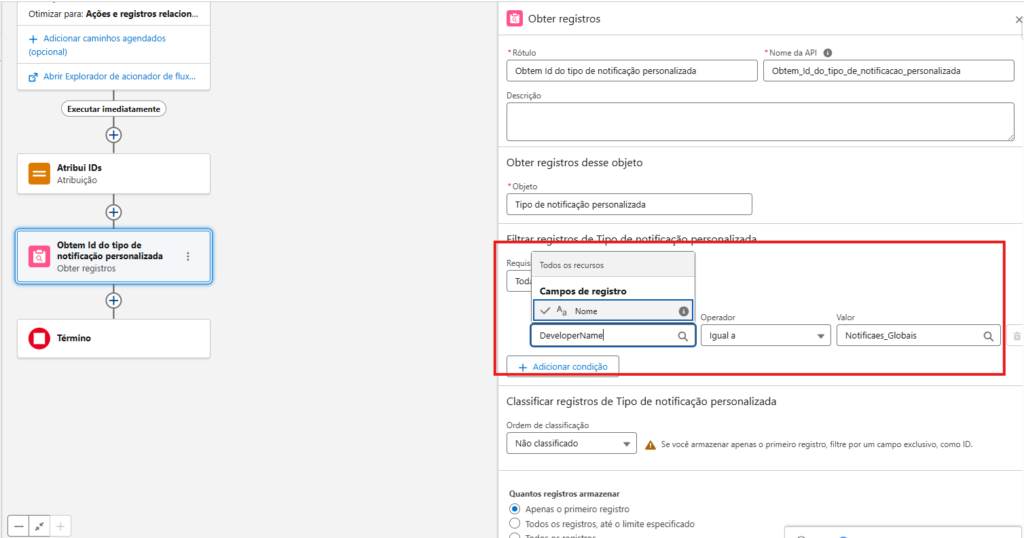The image size is (1024, 538).
Task: Select Todos os registros, até o limite especificado
Action: click(515, 523)
